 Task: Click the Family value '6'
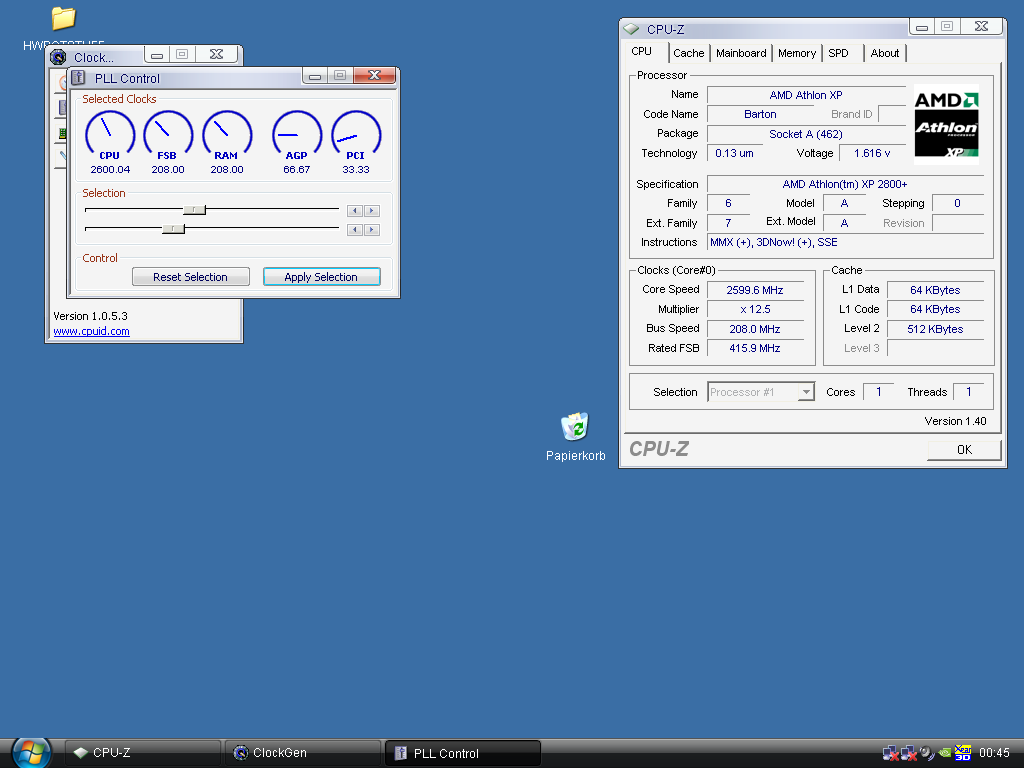tap(728, 203)
